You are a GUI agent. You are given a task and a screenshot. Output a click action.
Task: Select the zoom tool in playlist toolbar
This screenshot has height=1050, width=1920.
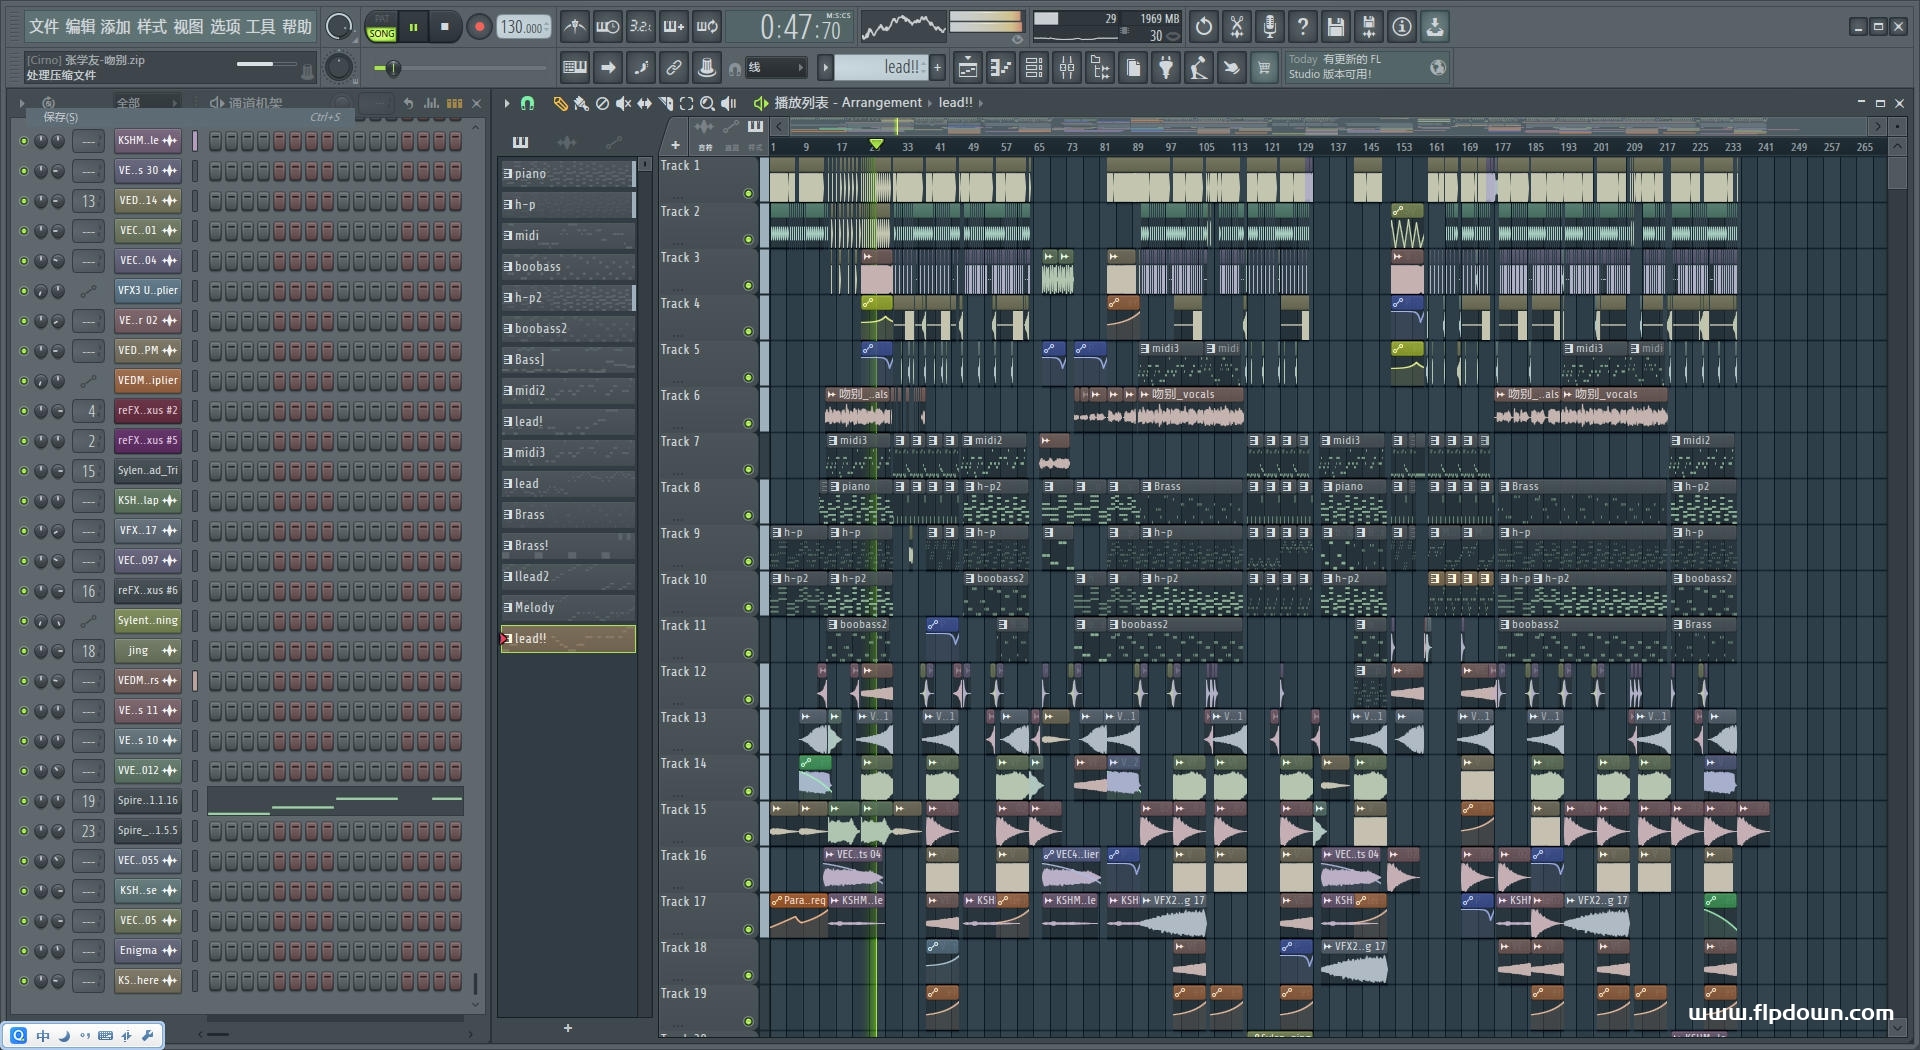click(707, 103)
